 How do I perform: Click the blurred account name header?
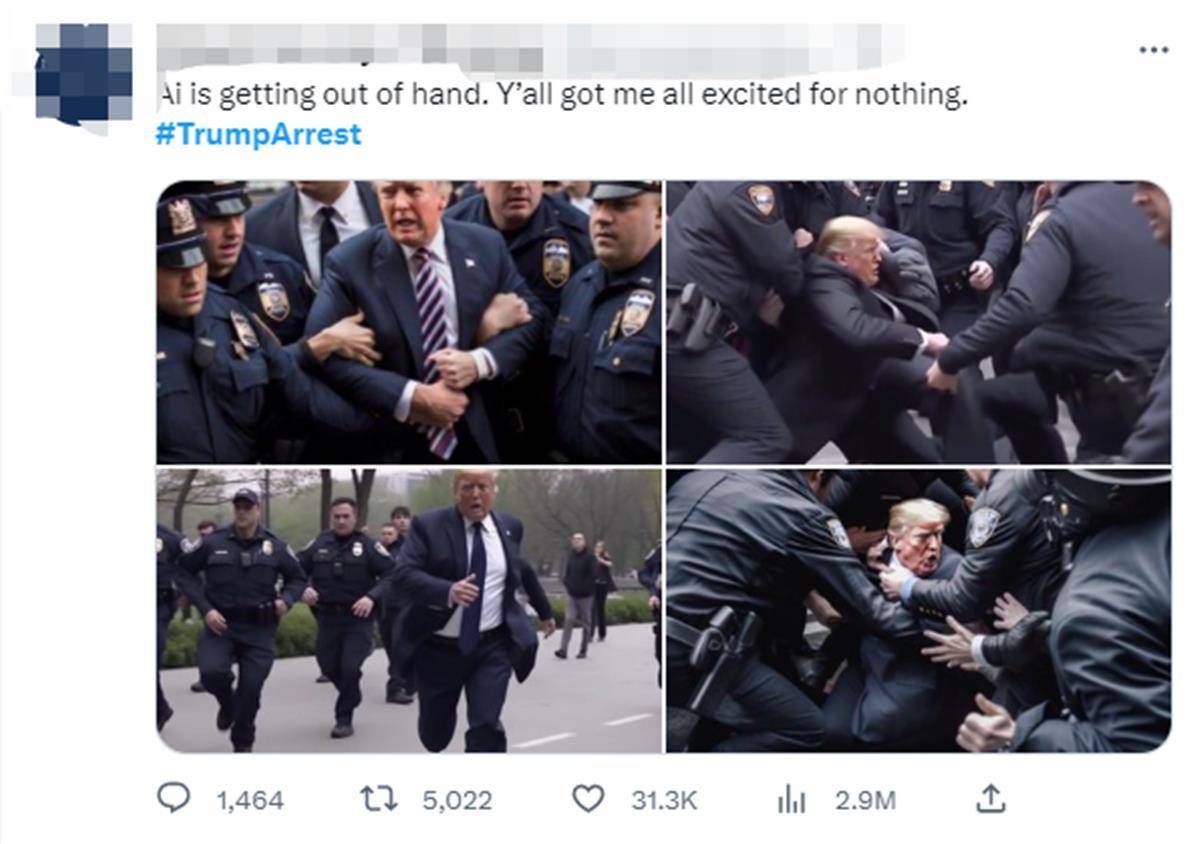(530, 46)
